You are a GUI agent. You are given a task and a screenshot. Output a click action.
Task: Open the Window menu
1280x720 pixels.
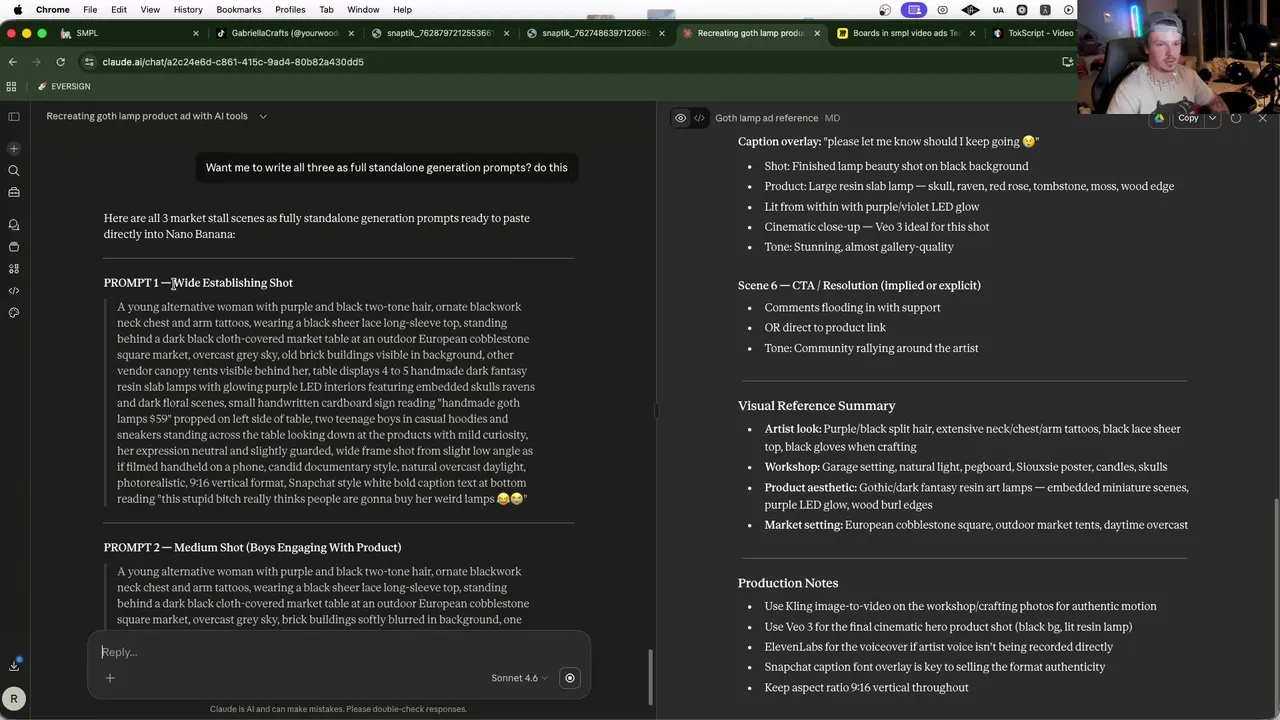pyautogui.click(x=363, y=9)
